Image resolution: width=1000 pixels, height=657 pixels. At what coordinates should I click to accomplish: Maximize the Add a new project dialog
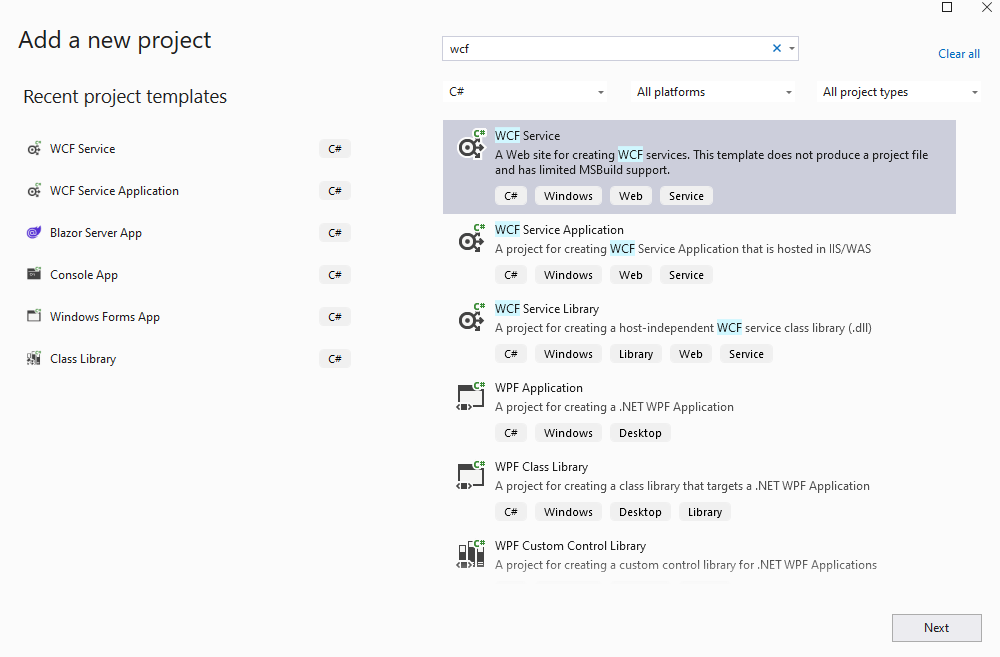[947, 7]
